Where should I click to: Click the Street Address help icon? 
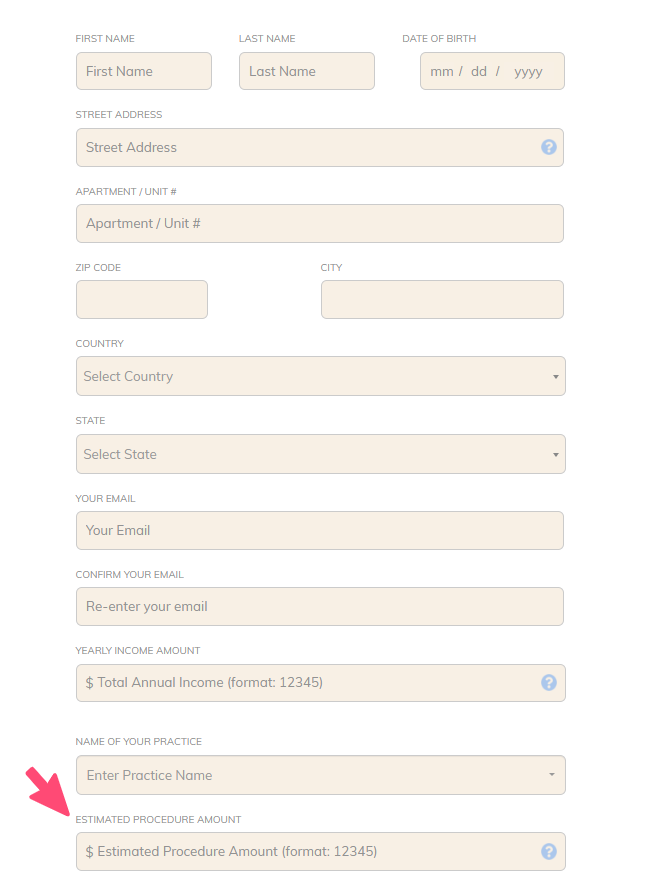[x=549, y=147]
